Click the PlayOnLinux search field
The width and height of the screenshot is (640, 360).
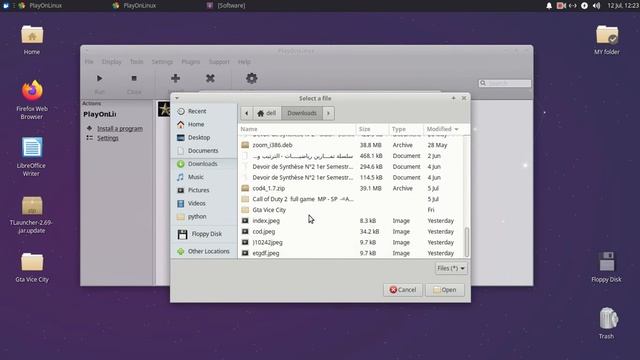coord(505,83)
